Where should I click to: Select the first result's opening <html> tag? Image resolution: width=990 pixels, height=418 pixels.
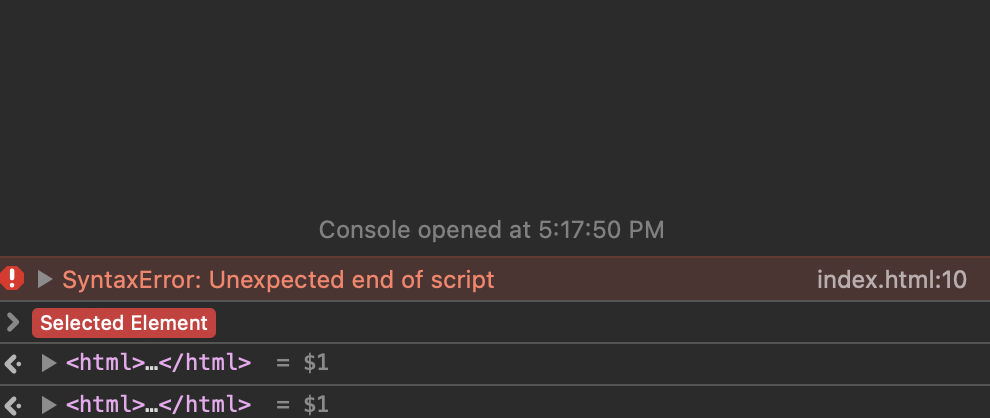point(105,363)
